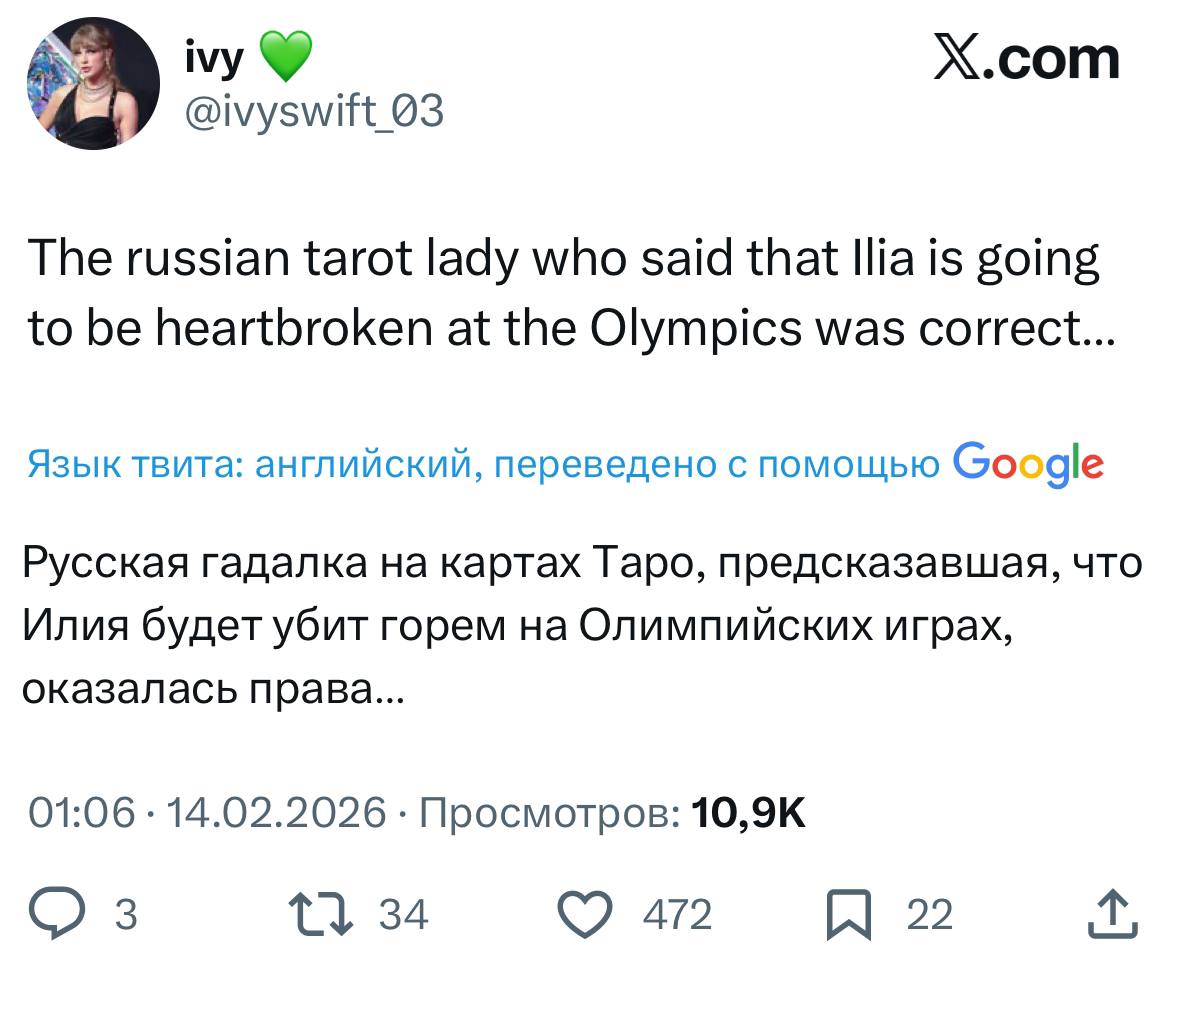Click the retweet count 34
The width and height of the screenshot is (1179, 1009).
[404, 915]
